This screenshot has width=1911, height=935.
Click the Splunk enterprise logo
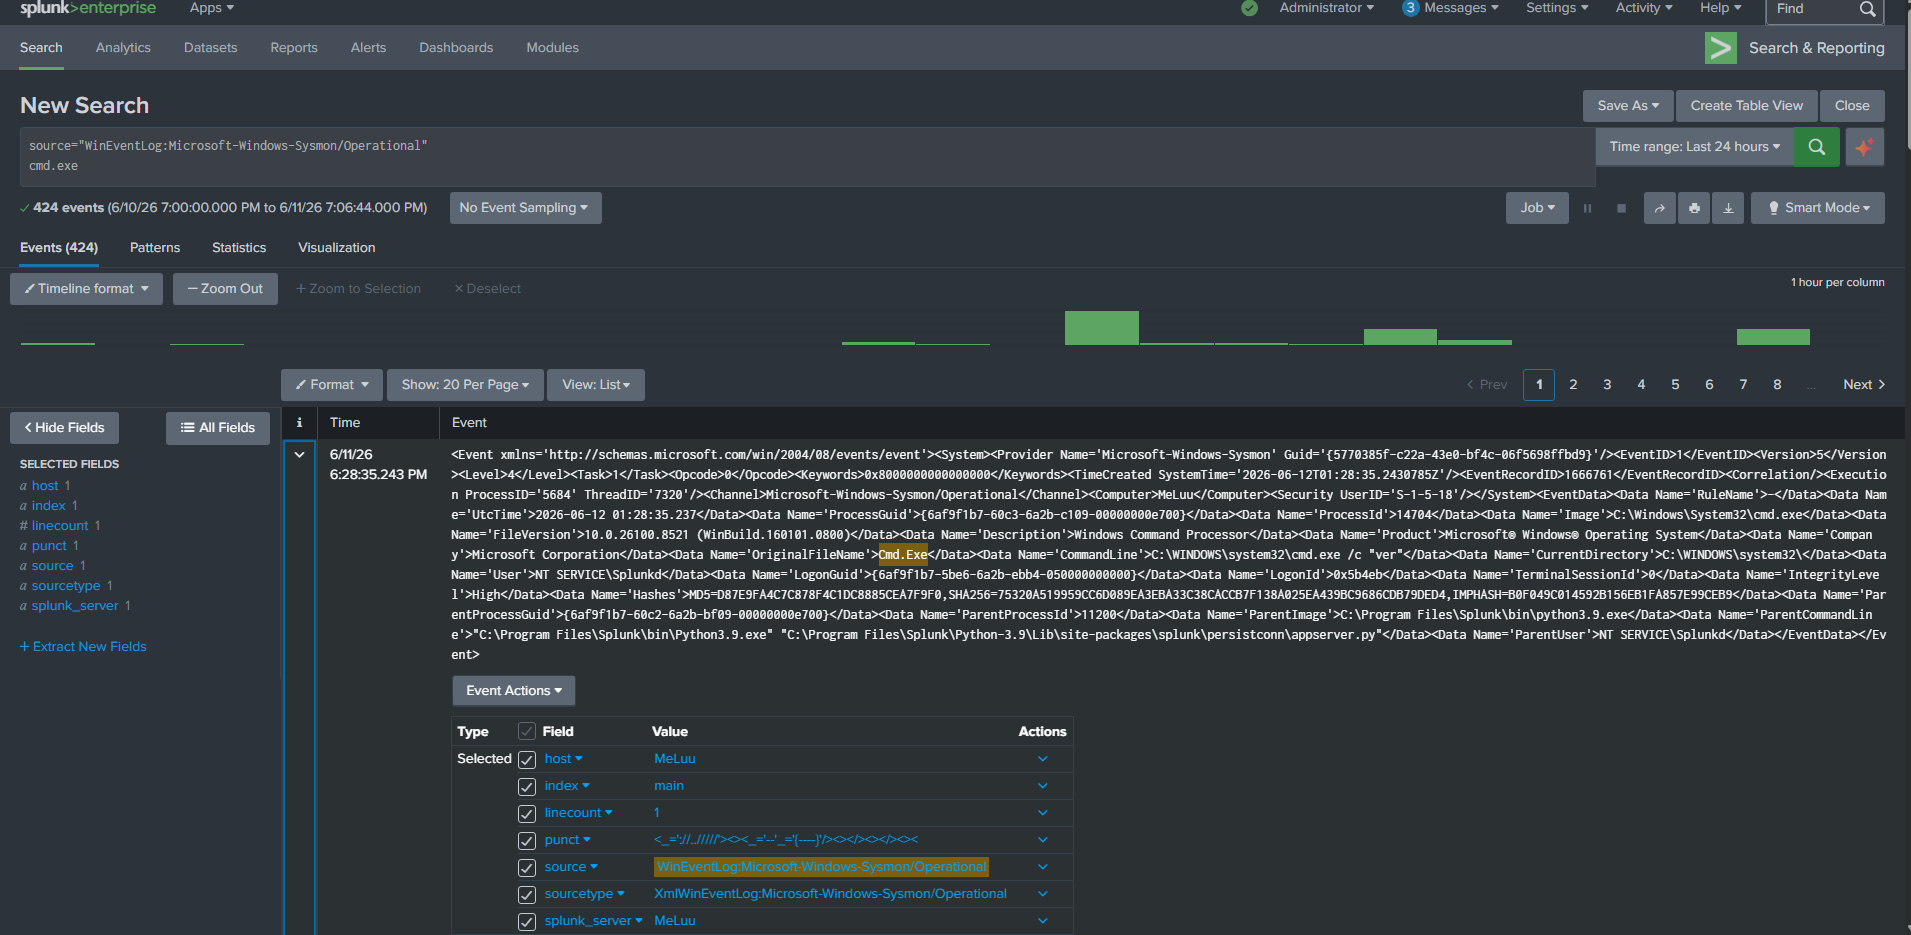pyautogui.click(x=88, y=8)
